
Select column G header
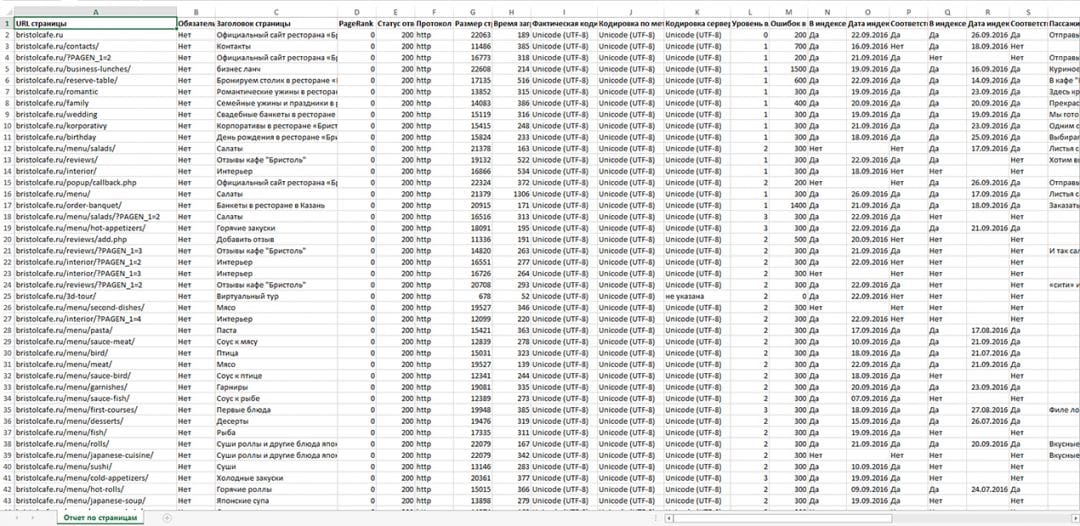472,12
